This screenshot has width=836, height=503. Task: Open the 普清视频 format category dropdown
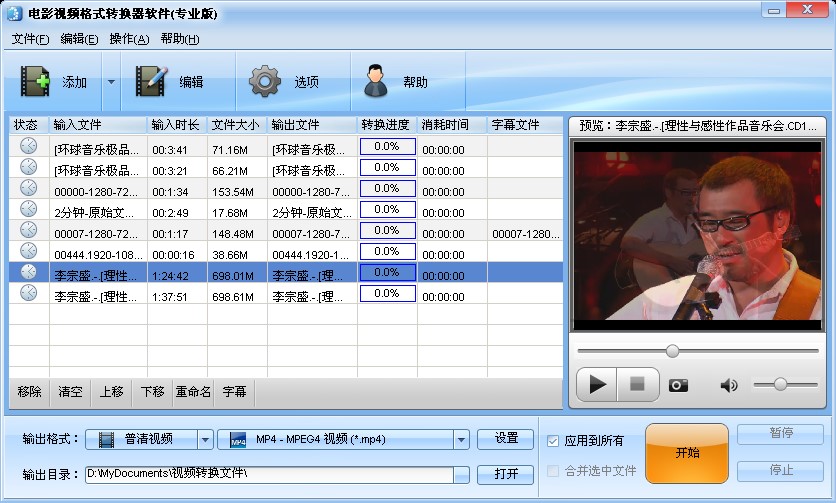click(x=149, y=439)
